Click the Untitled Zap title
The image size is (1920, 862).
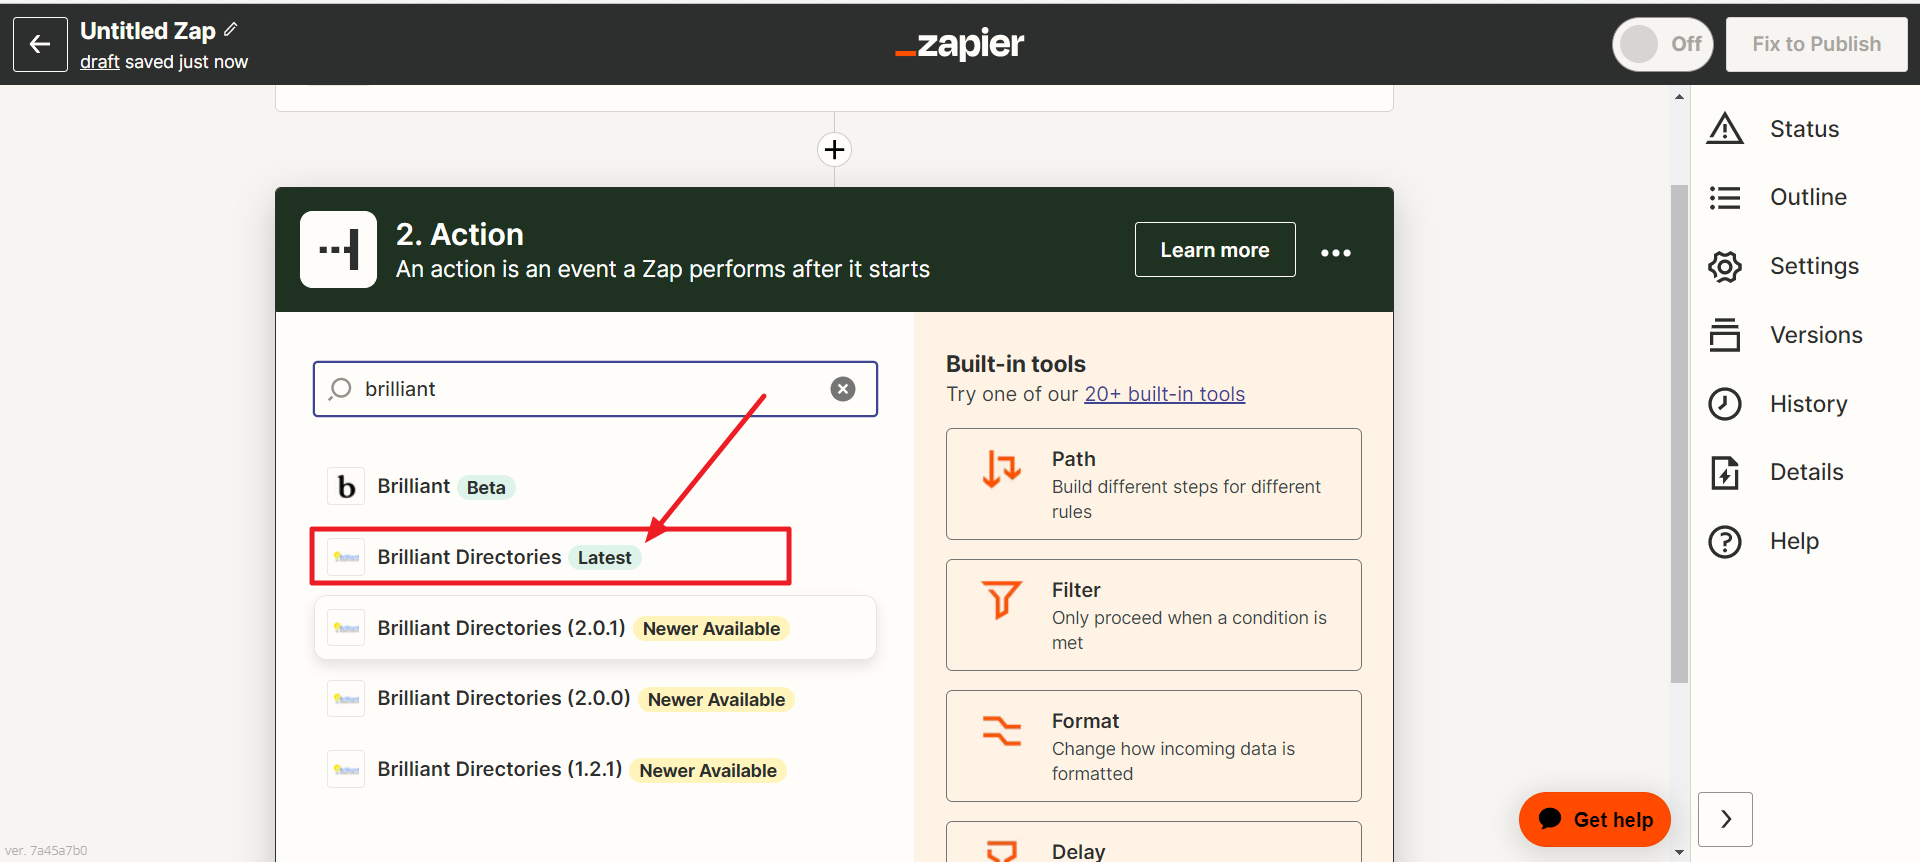click(x=148, y=31)
